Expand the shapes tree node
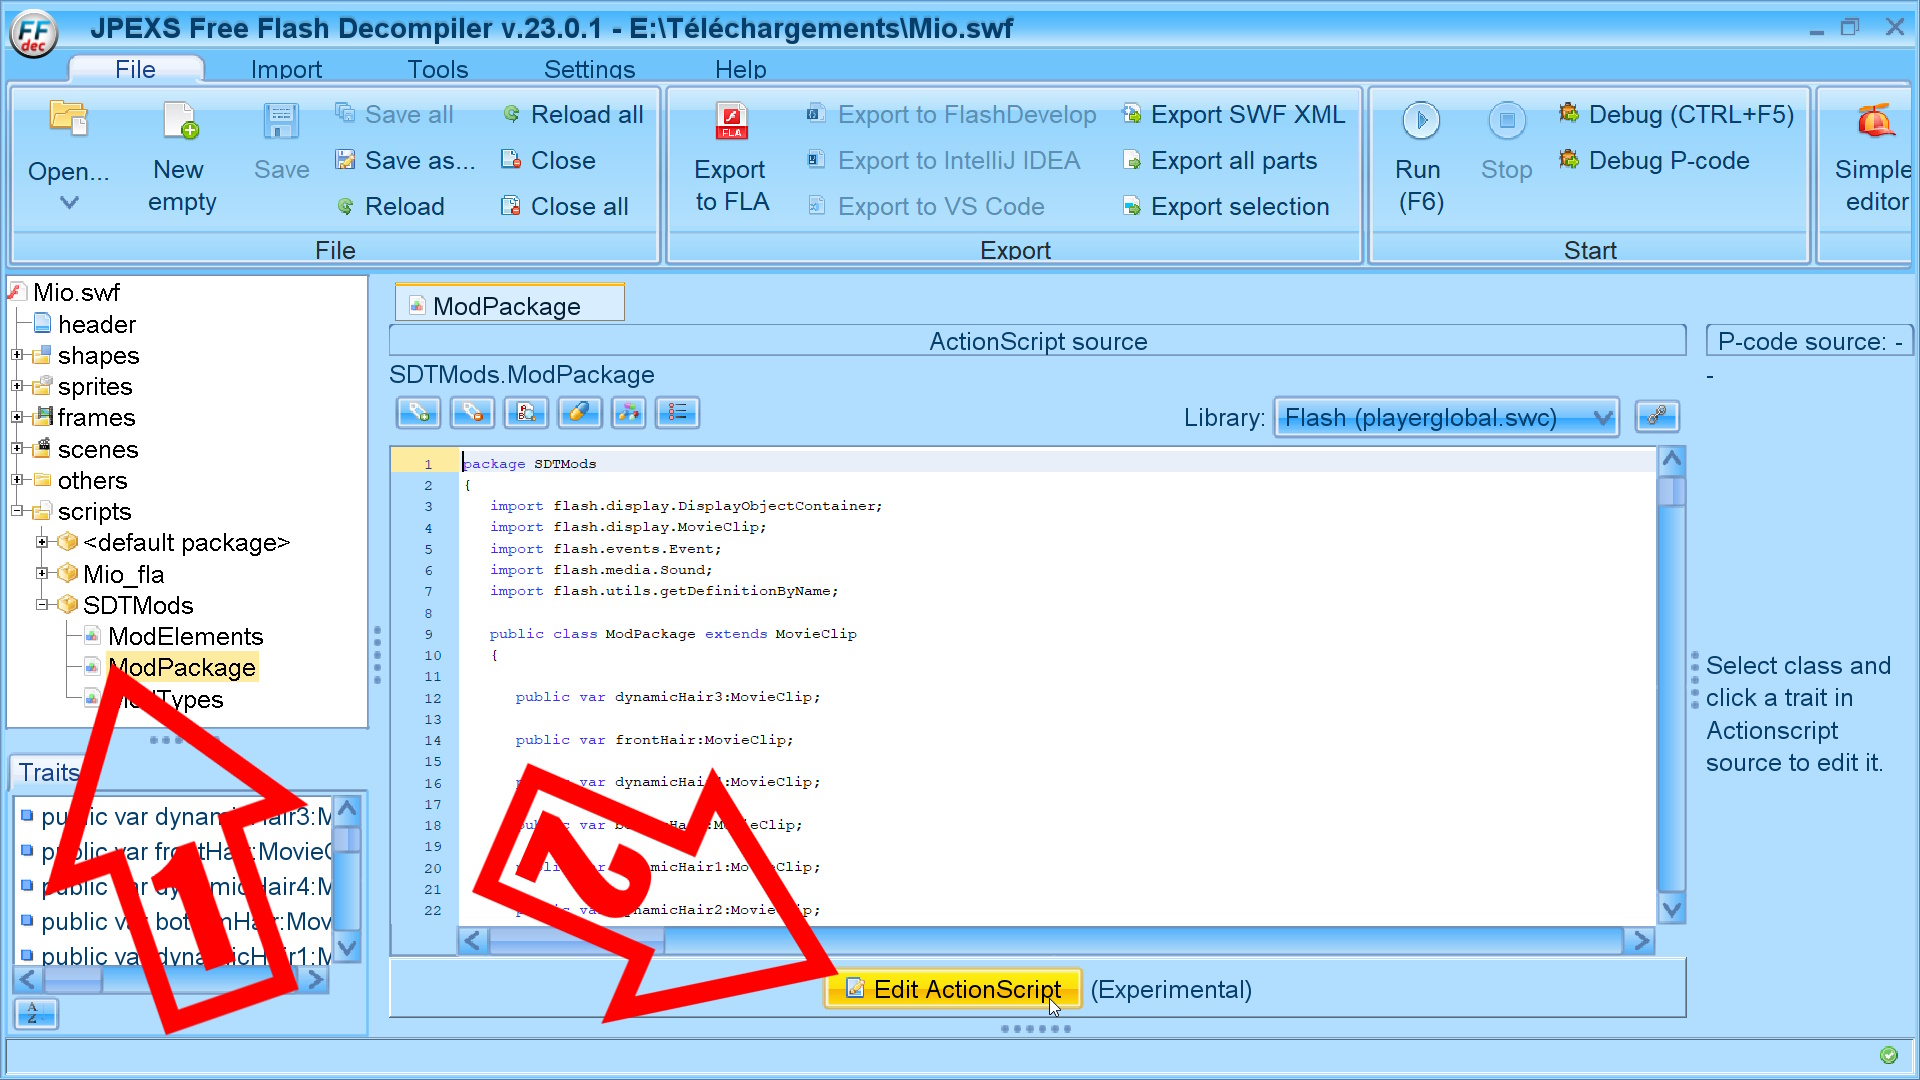Screen dimensions: 1920x1080 pos(17,355)
